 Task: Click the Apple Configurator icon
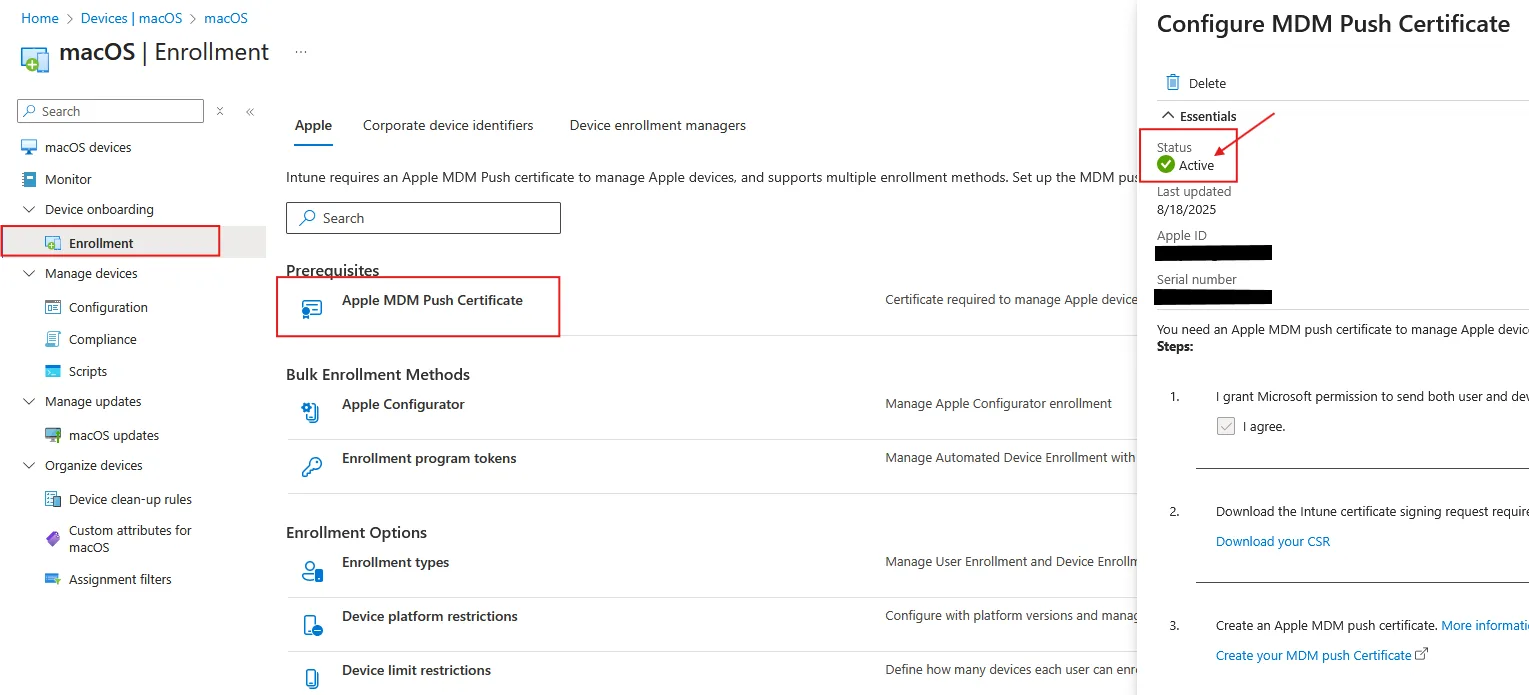[311, 411]
